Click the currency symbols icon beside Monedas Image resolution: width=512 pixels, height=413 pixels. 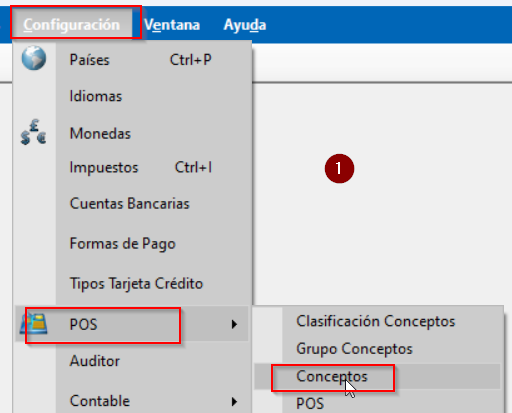(33, 132)
